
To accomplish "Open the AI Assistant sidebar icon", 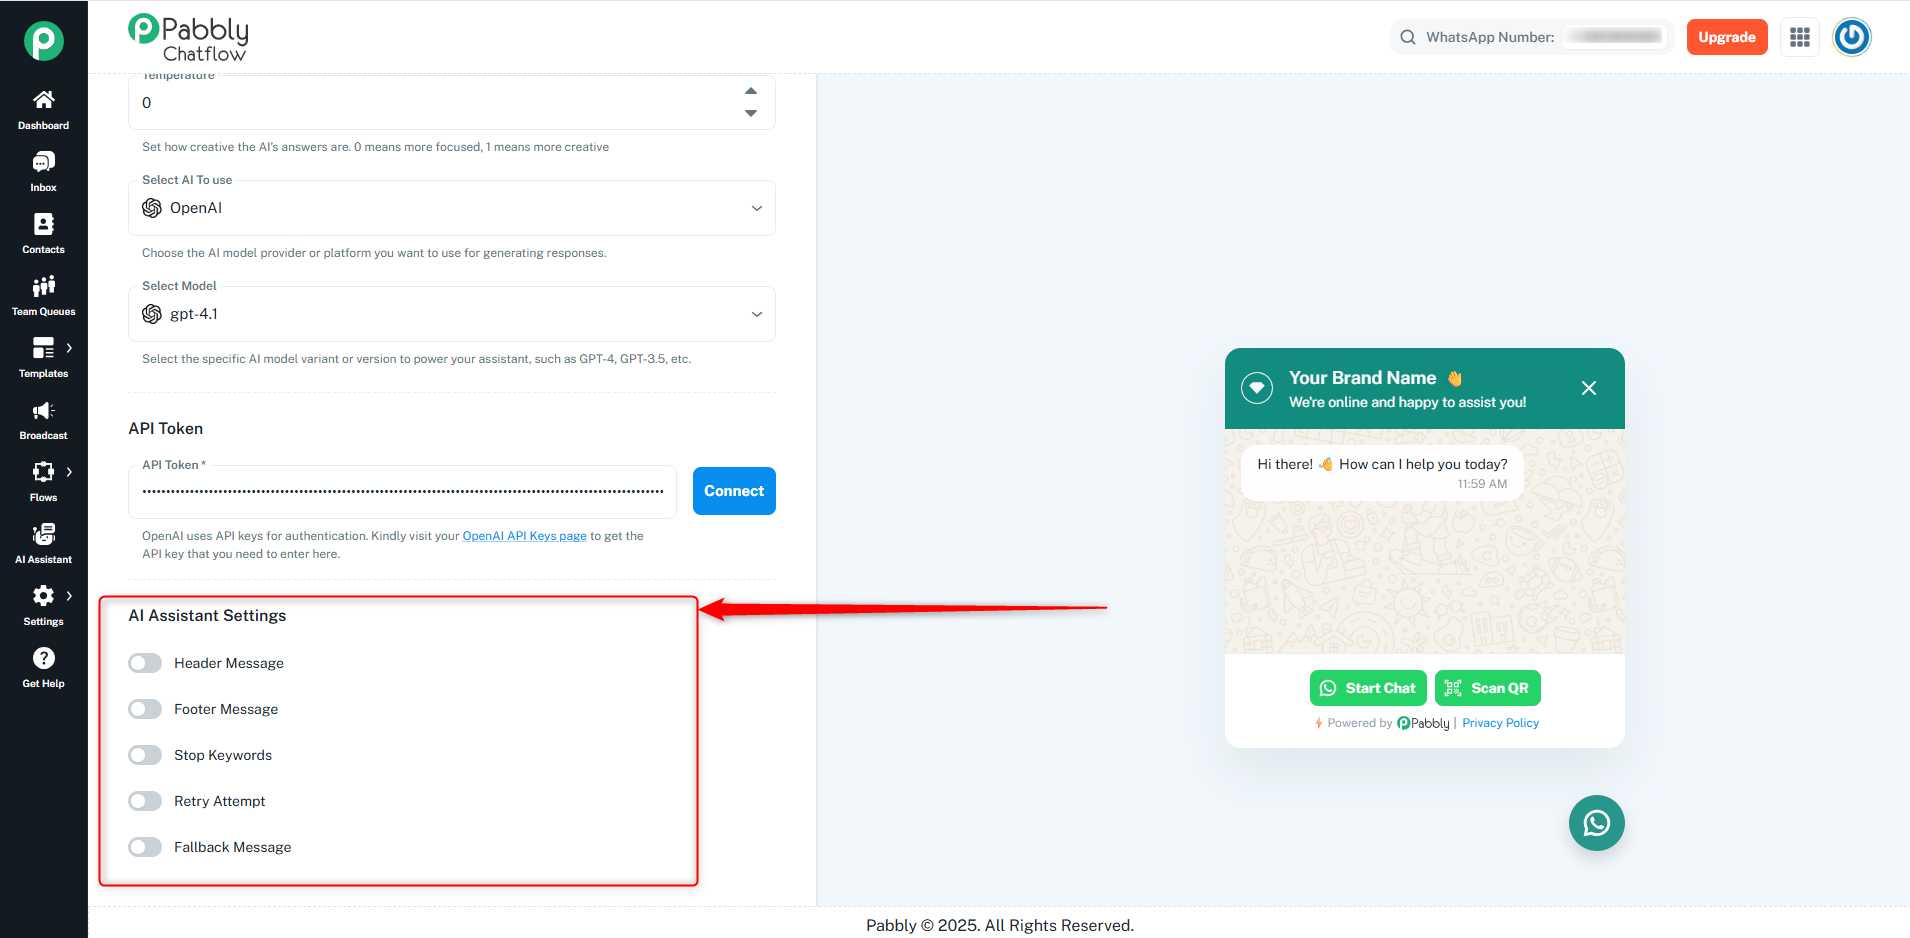I will [43, 534].
